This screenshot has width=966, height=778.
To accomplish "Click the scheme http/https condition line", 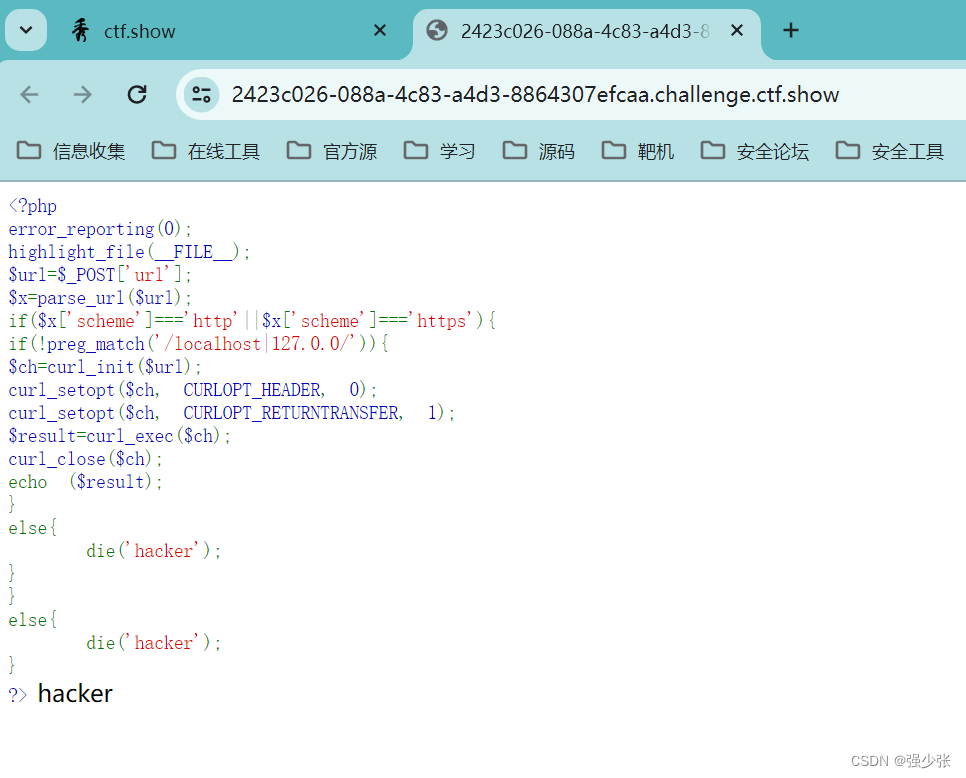I will tap(252, 321).
